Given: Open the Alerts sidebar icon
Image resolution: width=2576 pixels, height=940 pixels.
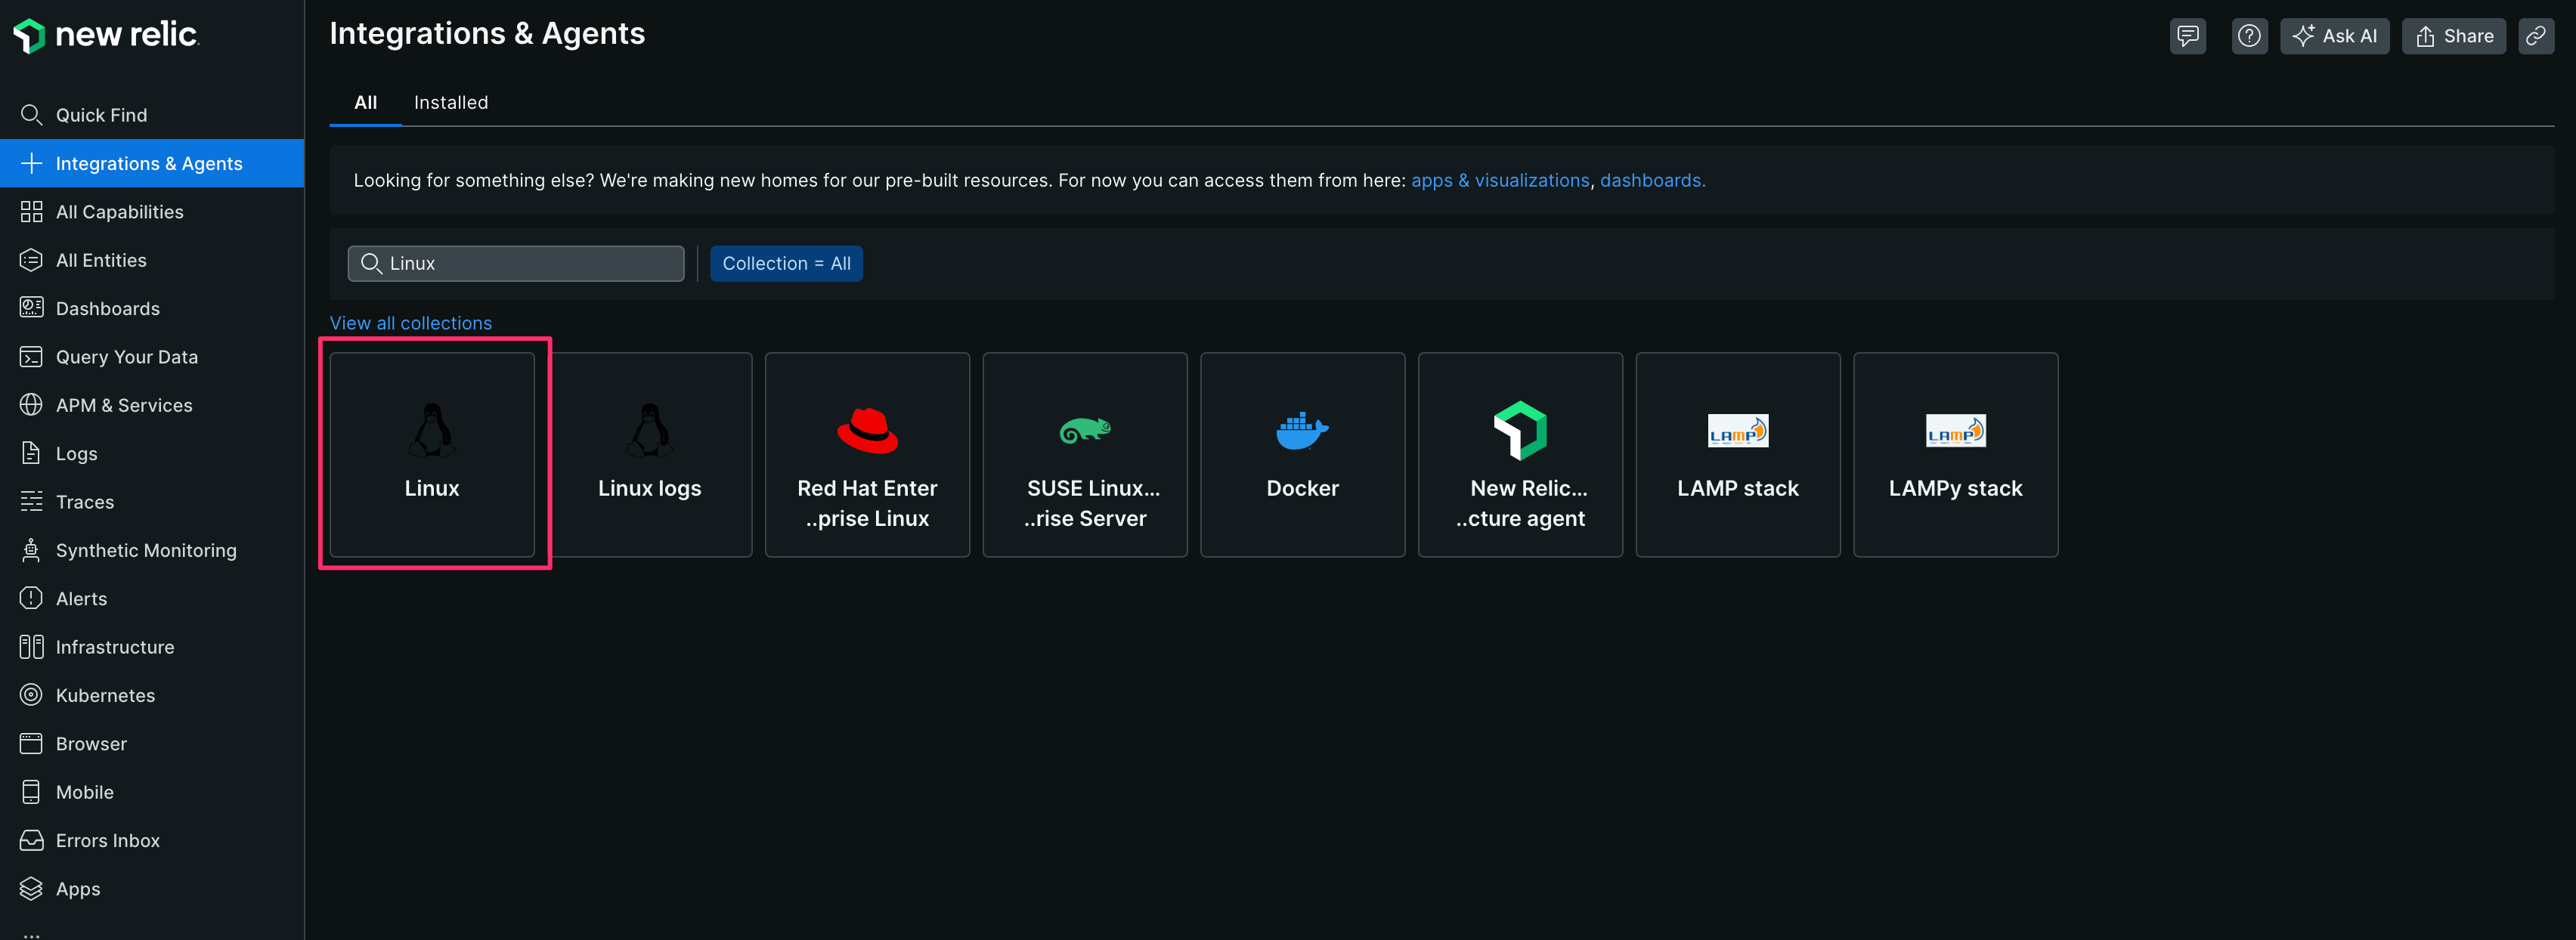Looking at the screenshot, I should (x=31, y=598).
